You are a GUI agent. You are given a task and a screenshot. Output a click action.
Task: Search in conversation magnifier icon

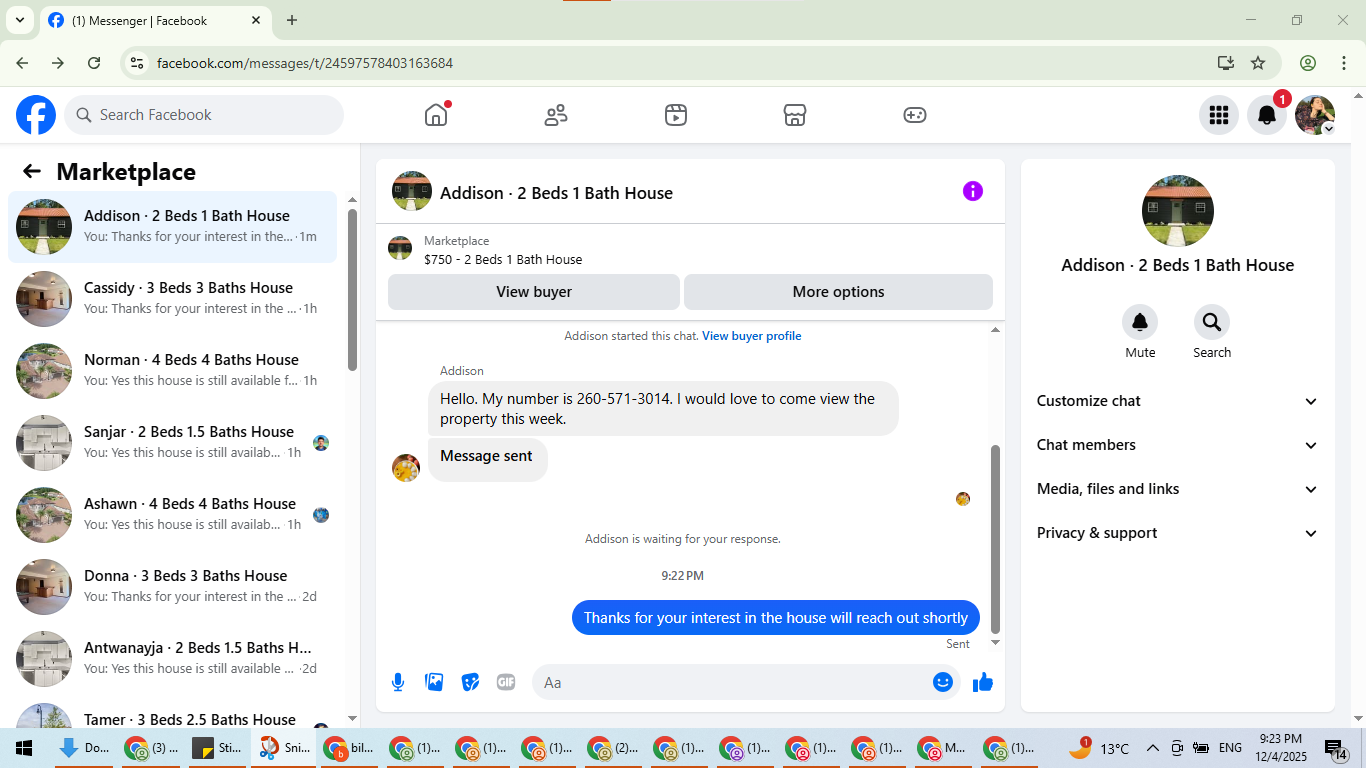click(x=1212, y=322)
